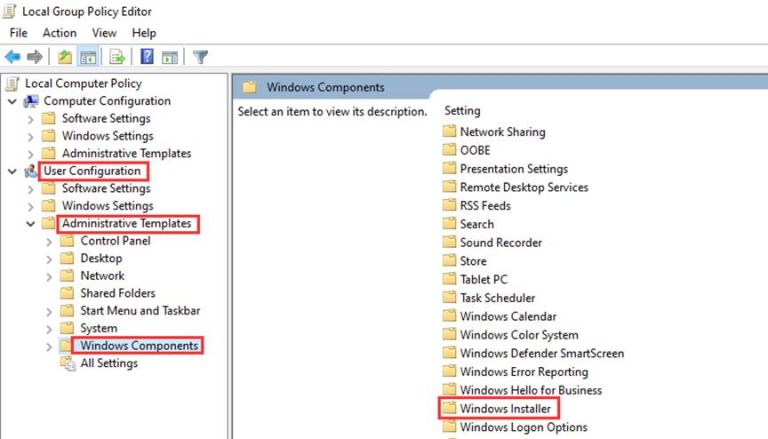Open the File menu

point(18,33)
